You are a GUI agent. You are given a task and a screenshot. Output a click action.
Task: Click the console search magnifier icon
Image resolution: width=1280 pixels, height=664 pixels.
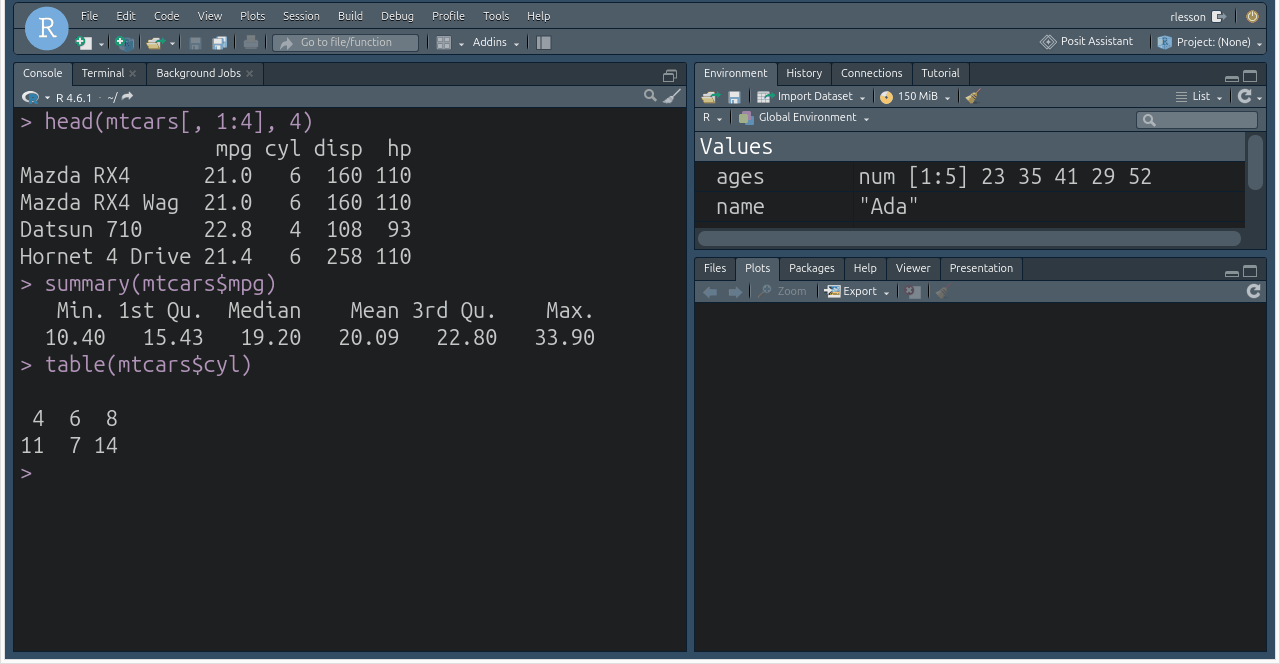(650, 96)
